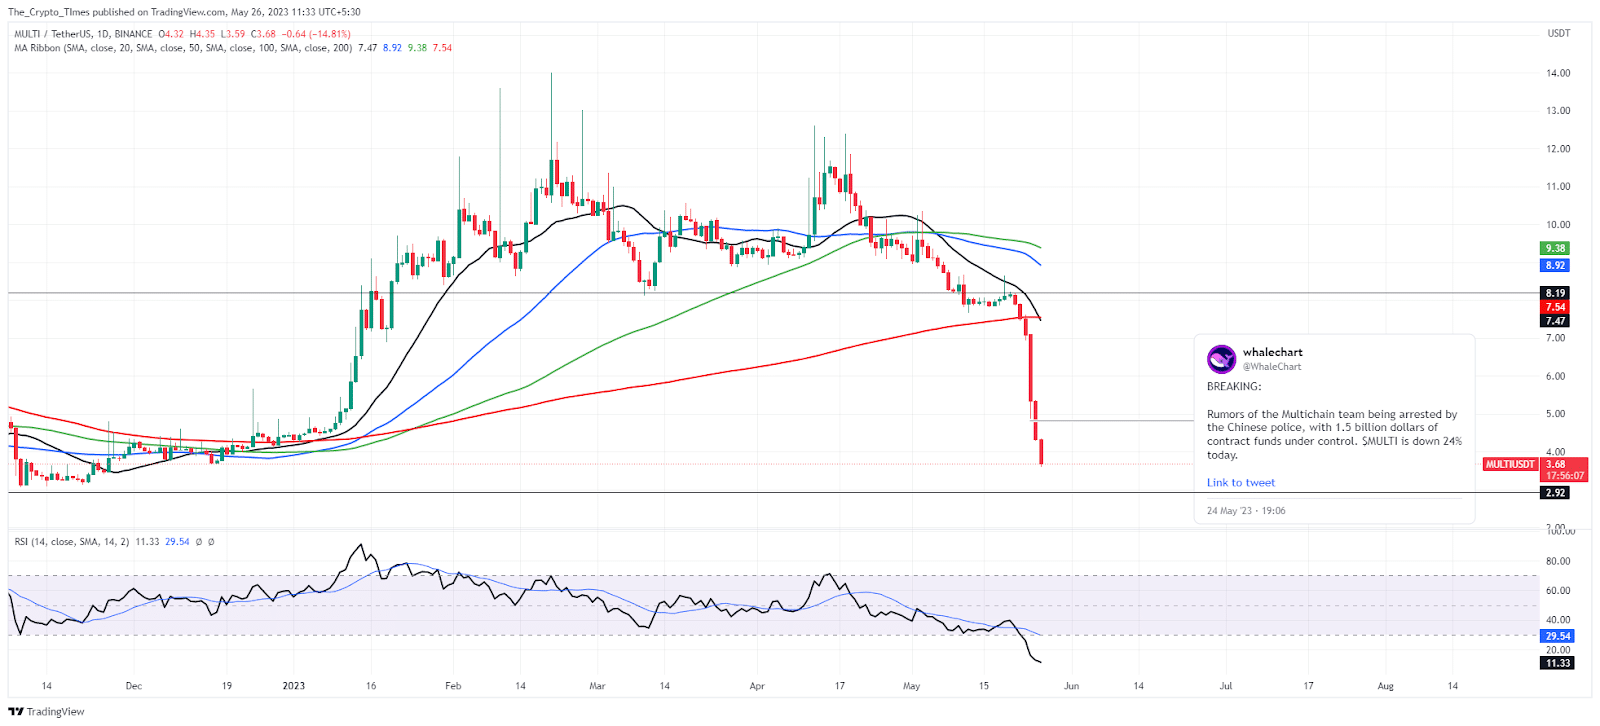The image size is (1600, 726).
Task: Click the whalechart name in tweet card
Action: click(x=1272, y=352)
